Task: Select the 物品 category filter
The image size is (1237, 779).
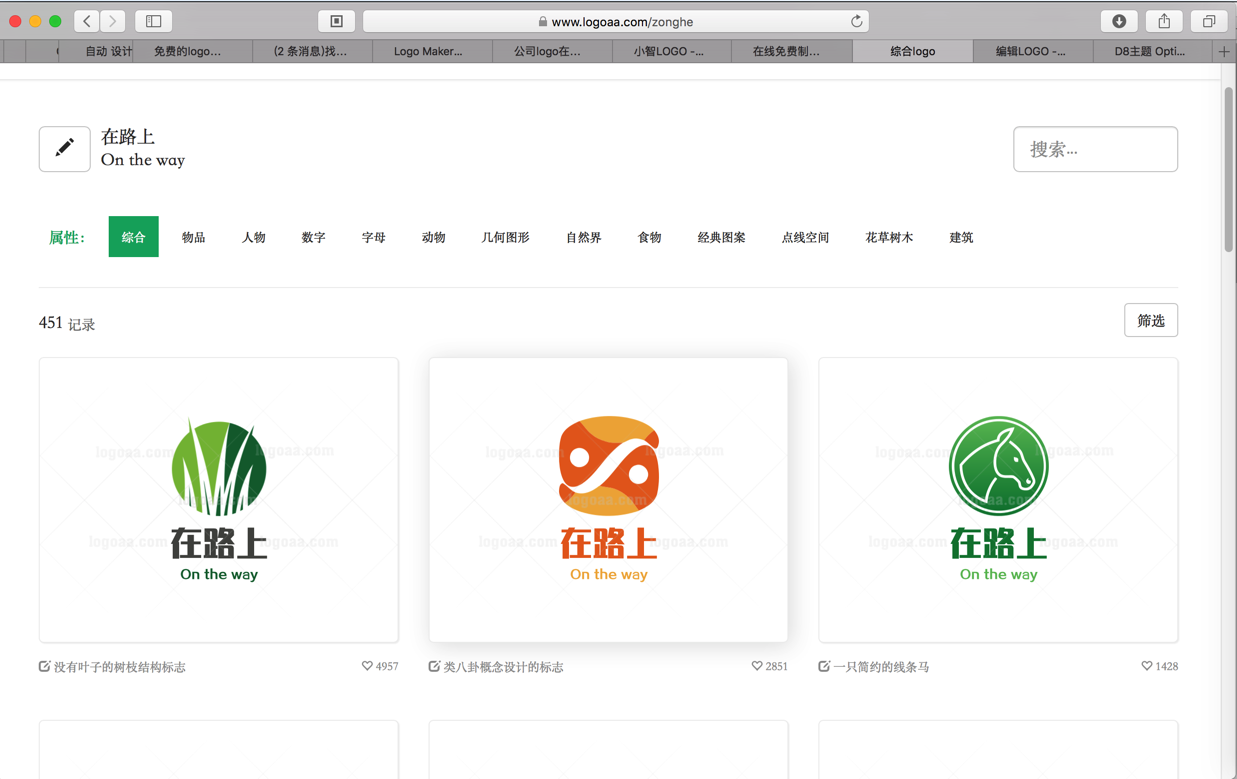Action: [x=194, y=237]
